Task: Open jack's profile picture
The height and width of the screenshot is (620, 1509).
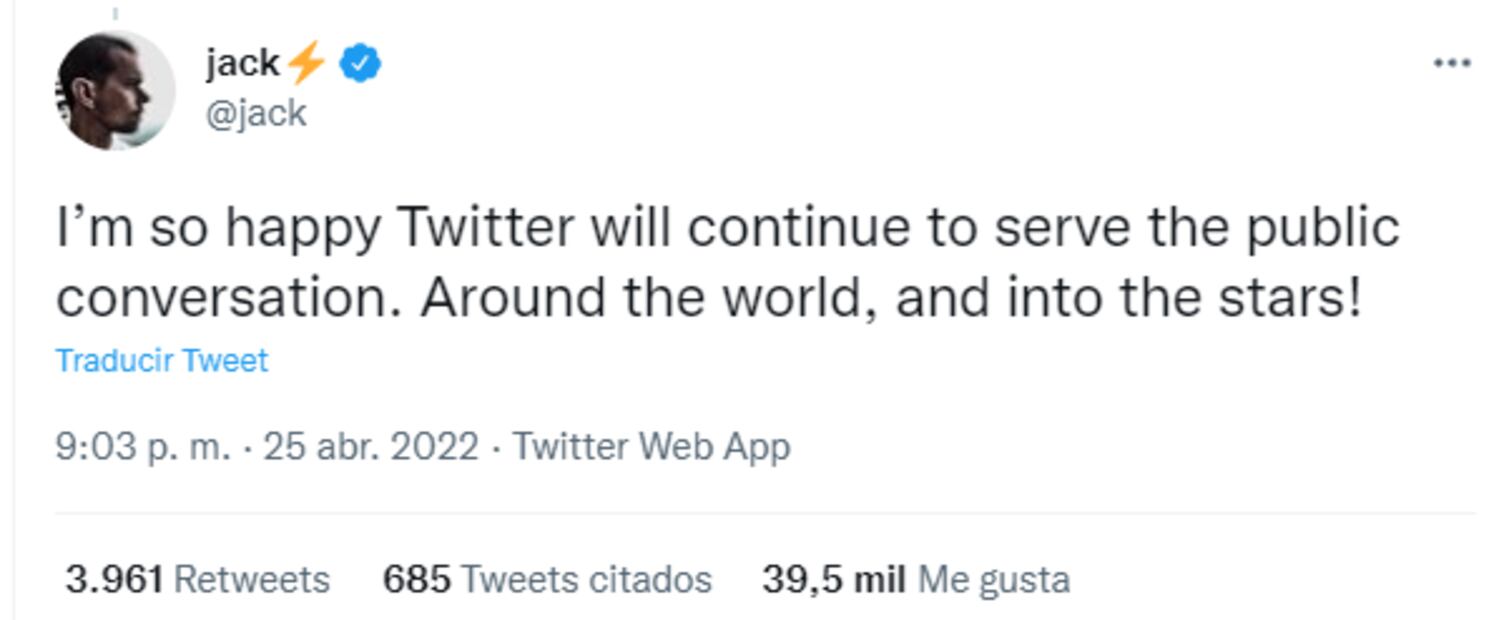Action: pos(115,90)
